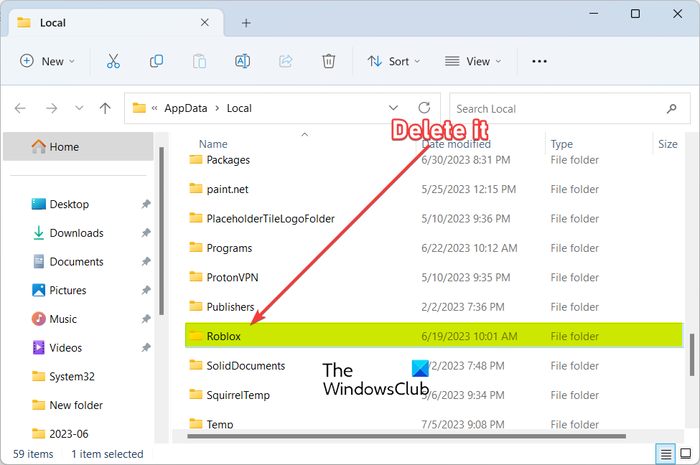Click the Refresh icon beside address bar
The height and width of the screenshot is (465, 700).
coord(424,108)
